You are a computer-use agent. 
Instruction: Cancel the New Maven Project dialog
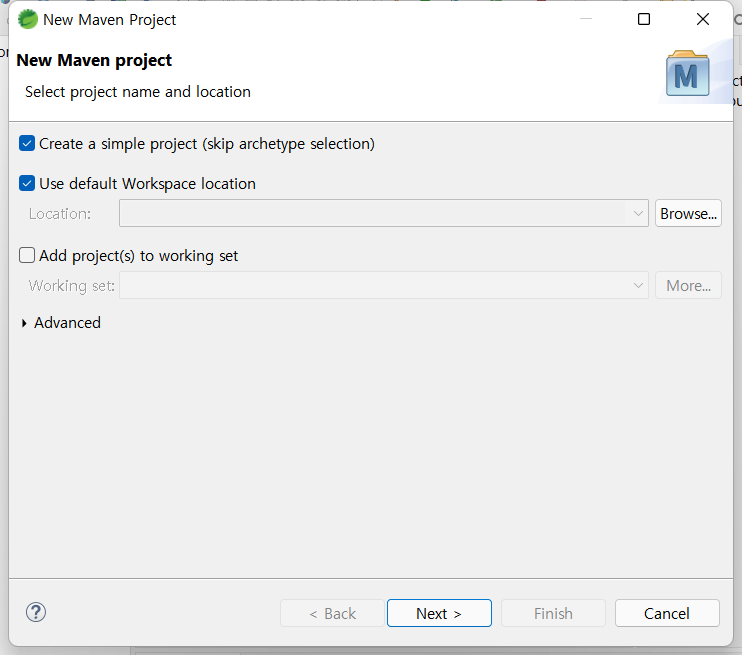pyautogui.click(x=667, y=613)
